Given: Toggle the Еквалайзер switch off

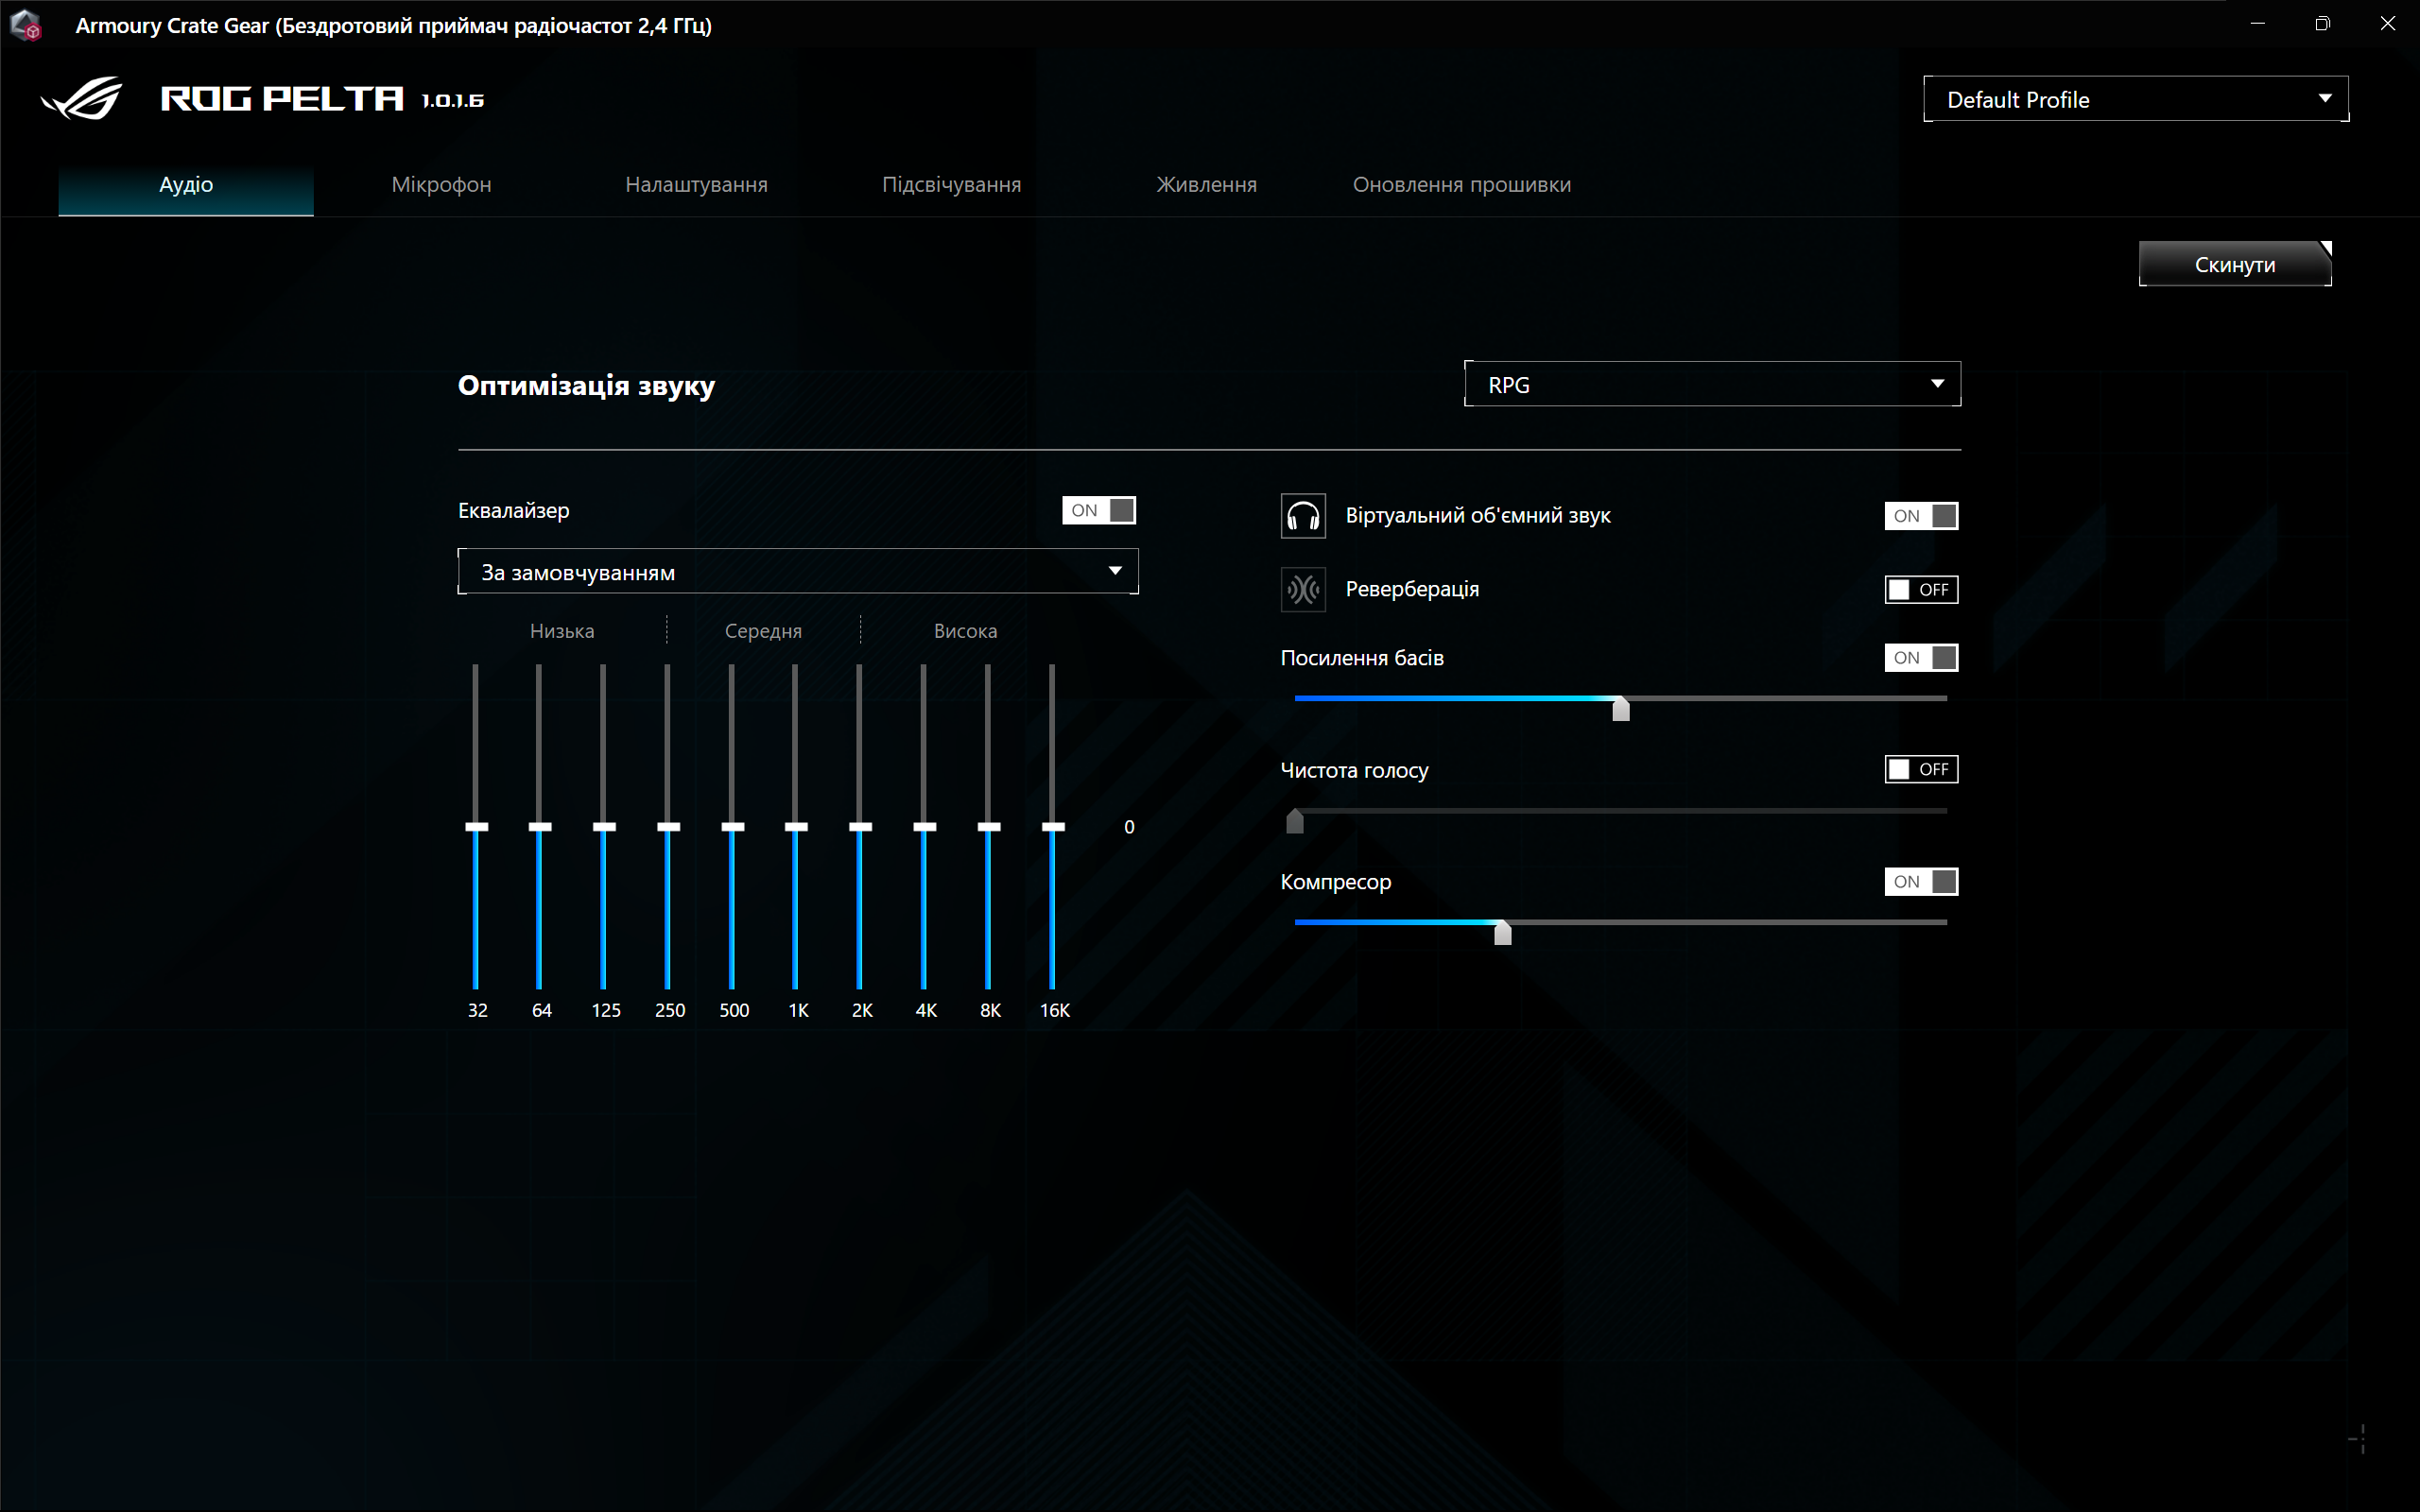Looking at the screenshot, I should point(1099,510).
